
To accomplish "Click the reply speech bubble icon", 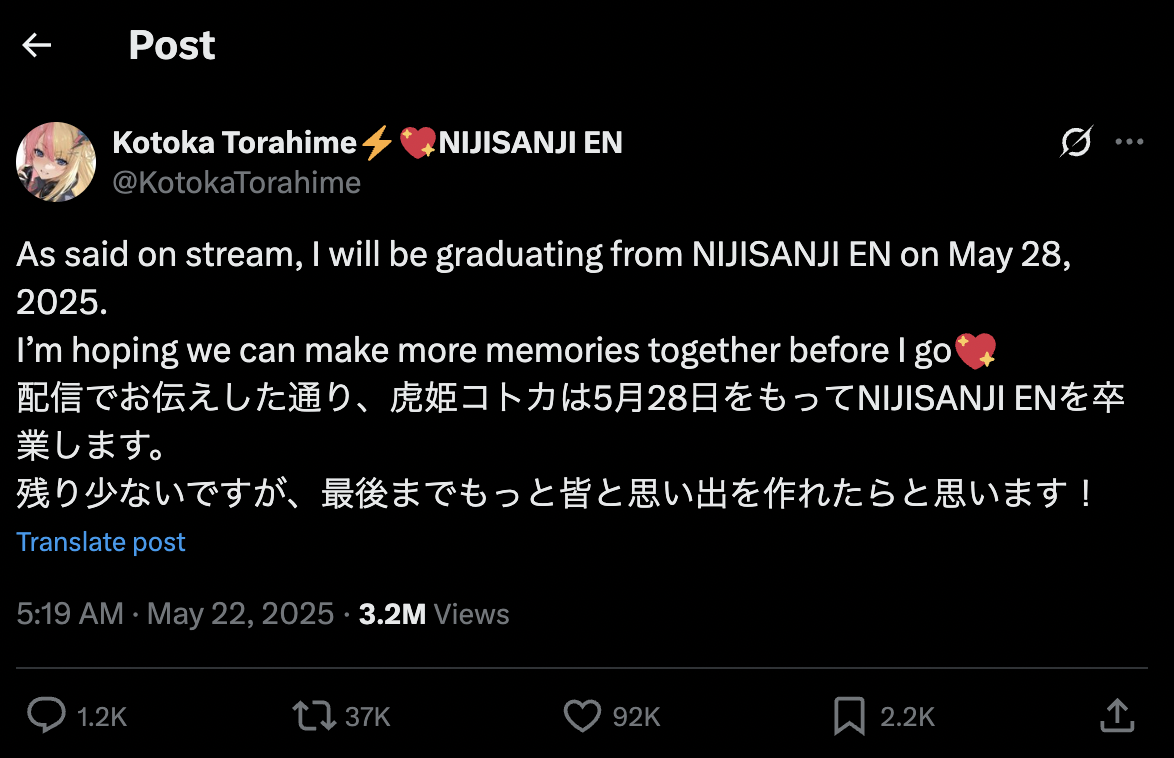I will coord(46,715).
